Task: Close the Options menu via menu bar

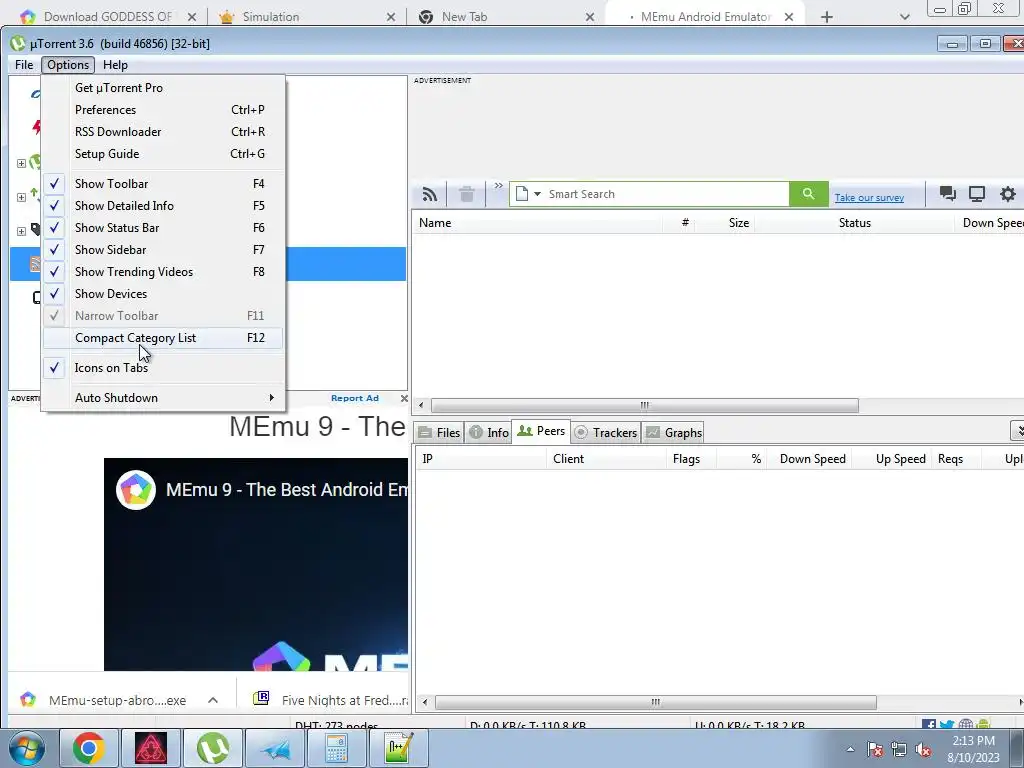Action: pyautogui.click(x=68, y=65)
